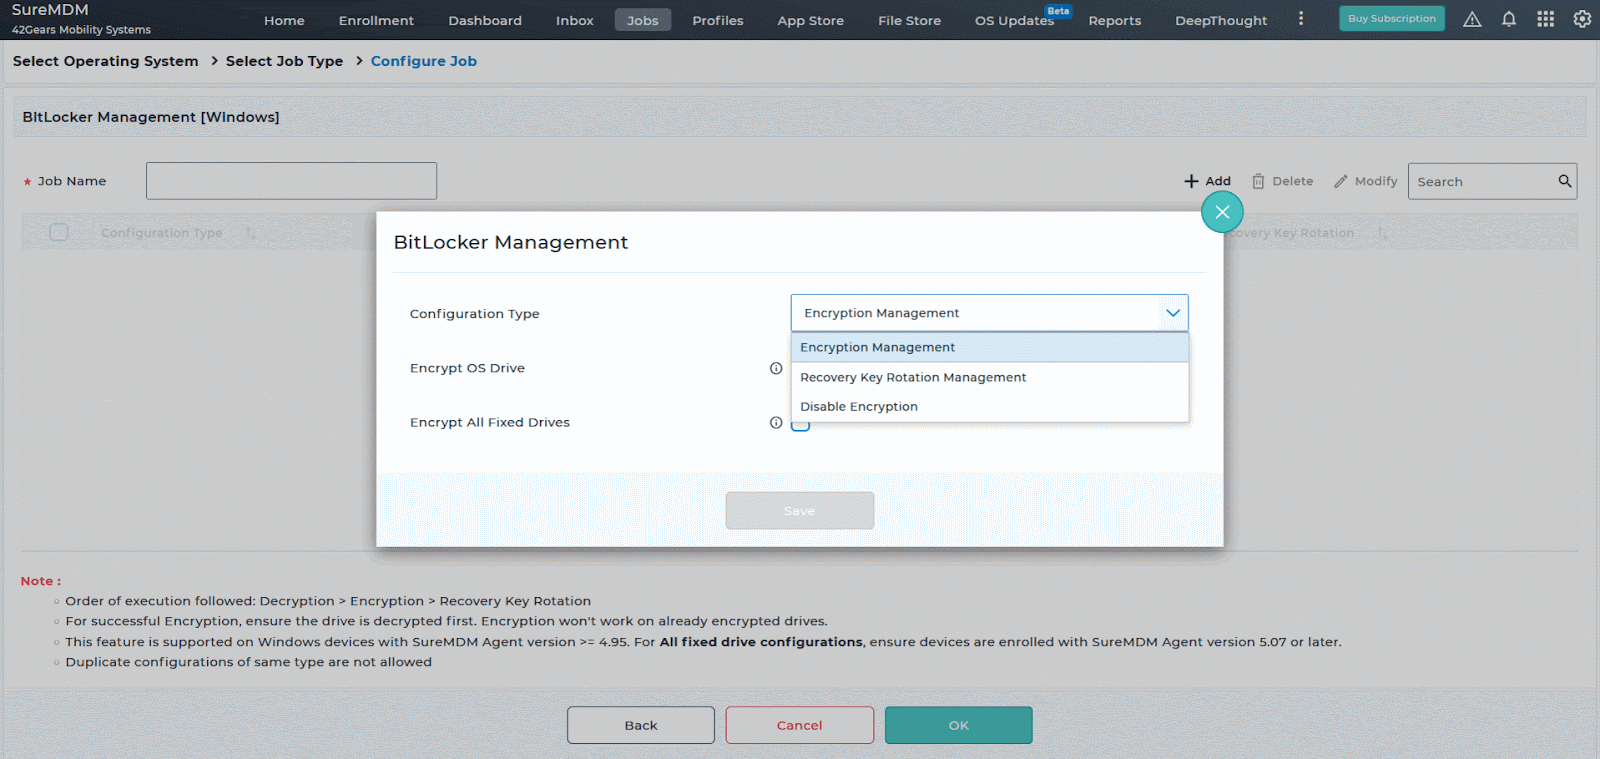The height and width of the screenshot is (759, 1600).
Task: Close the BitLocker Management dialog
Action: click(x=1222, y=212)
